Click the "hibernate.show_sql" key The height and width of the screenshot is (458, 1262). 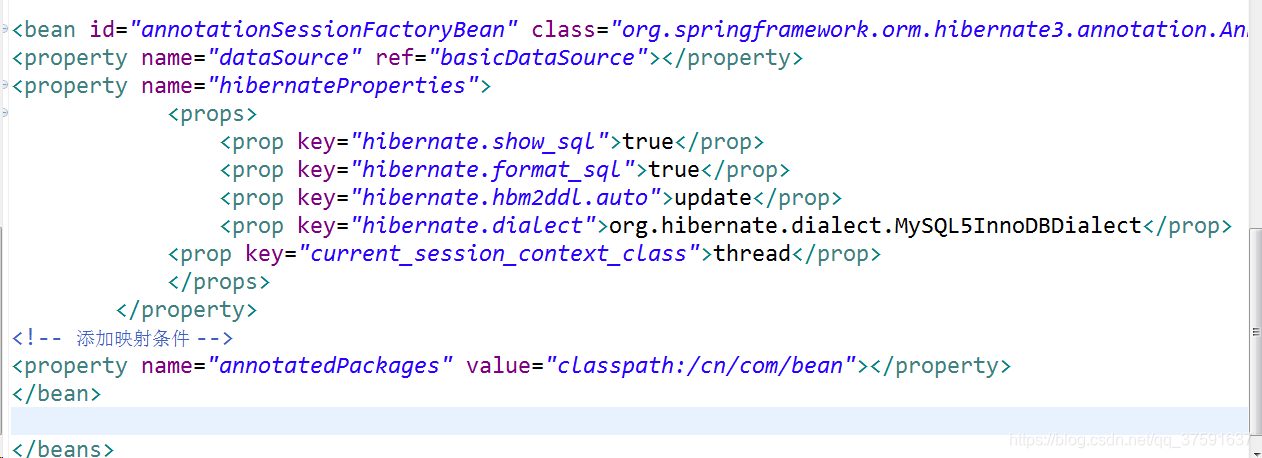[479, 142]
